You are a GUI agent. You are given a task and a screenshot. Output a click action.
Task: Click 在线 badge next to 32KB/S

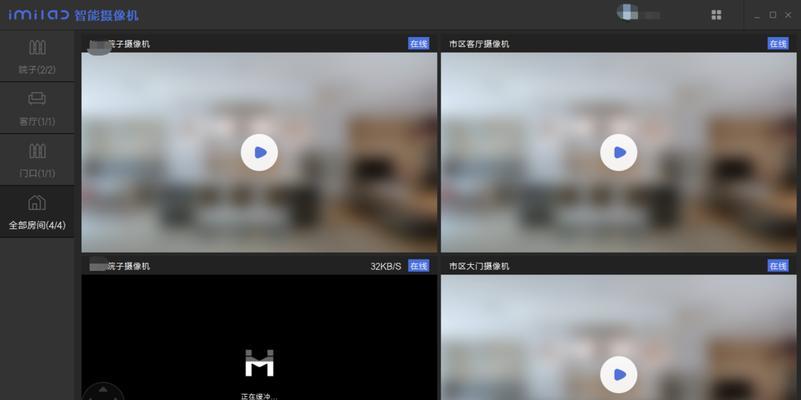[418, 266]
